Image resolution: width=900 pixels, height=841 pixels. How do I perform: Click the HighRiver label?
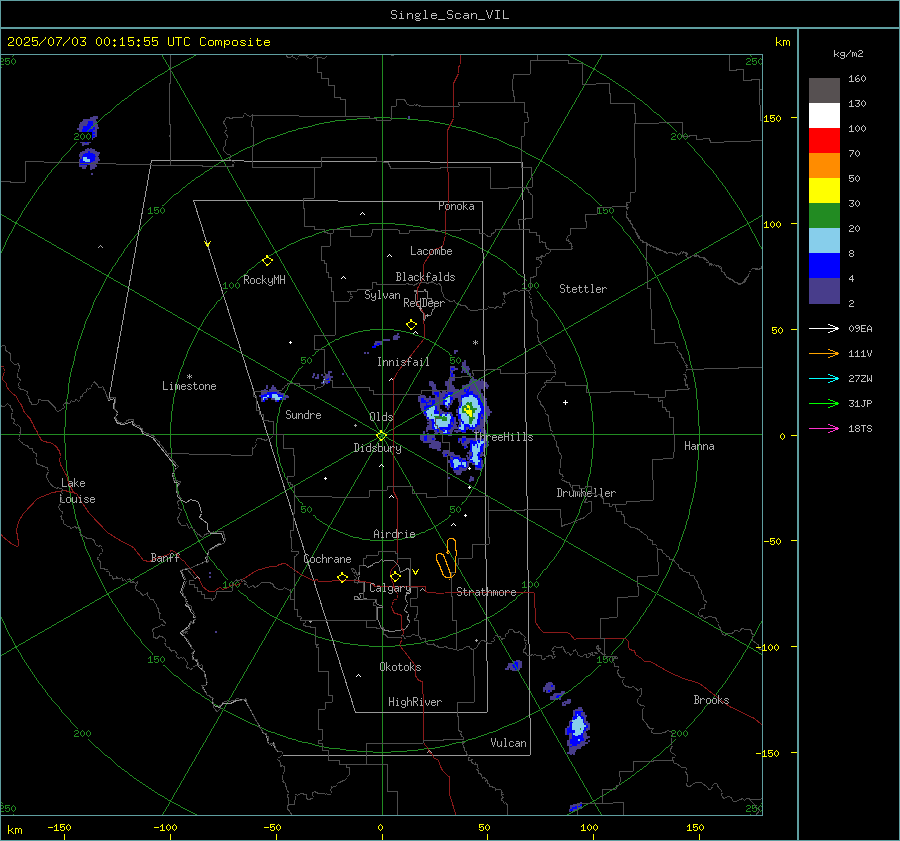click(415, 702)
